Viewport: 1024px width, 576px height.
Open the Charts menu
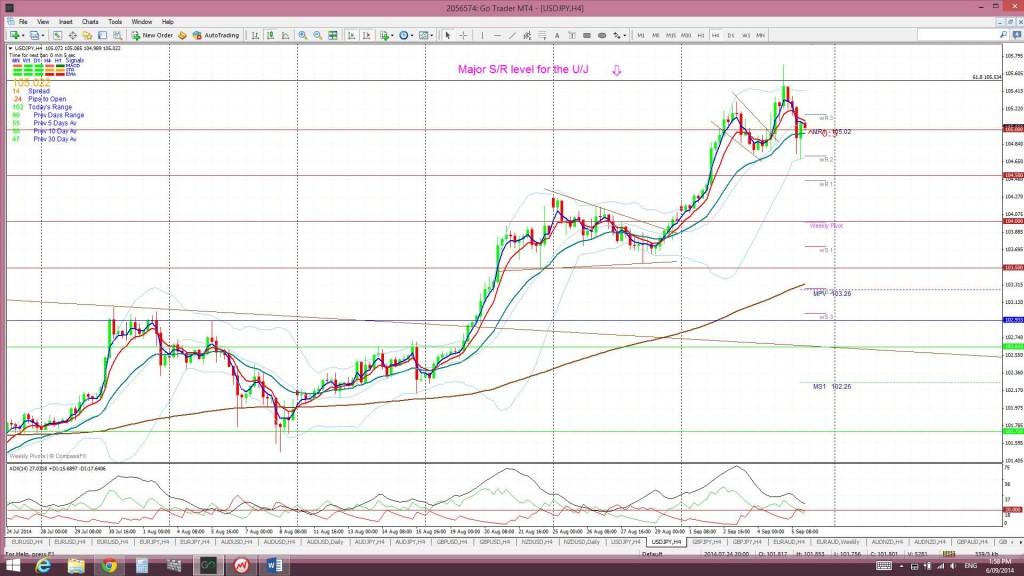pos(90,21)
